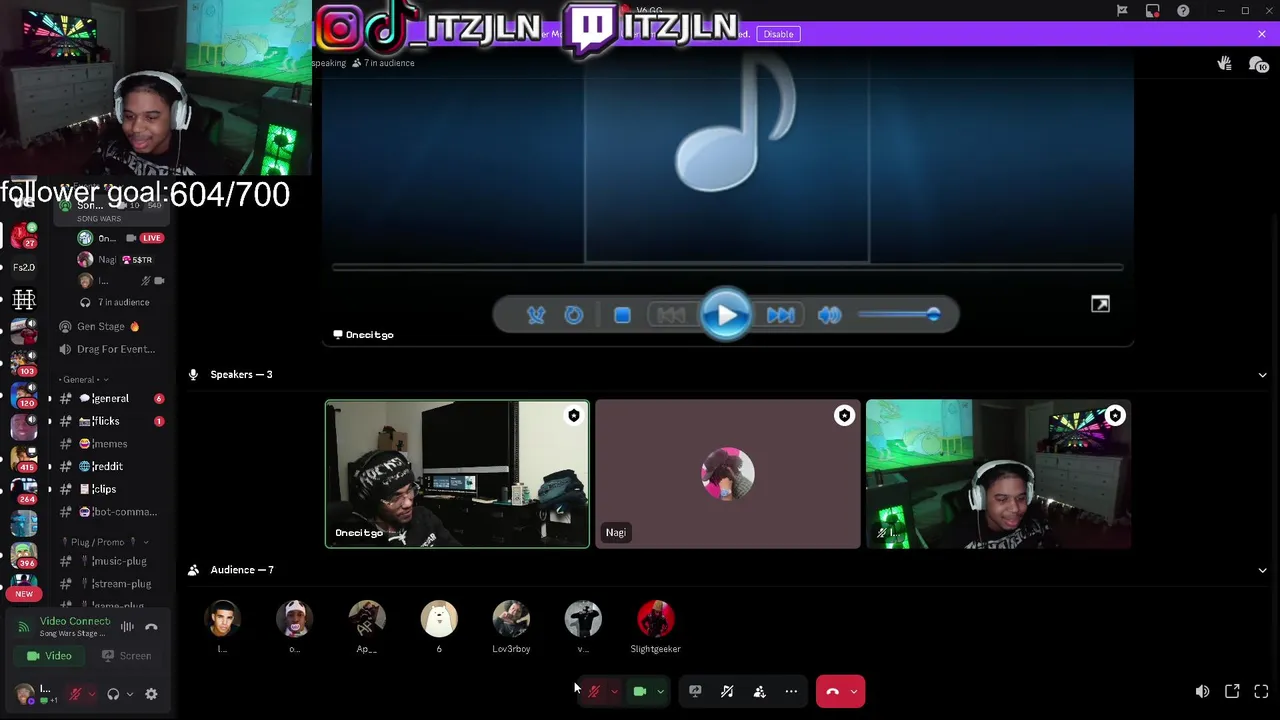Open microphone options arrow in call controls
This screenshot has height=720, width=1280.
pos(614,691)
